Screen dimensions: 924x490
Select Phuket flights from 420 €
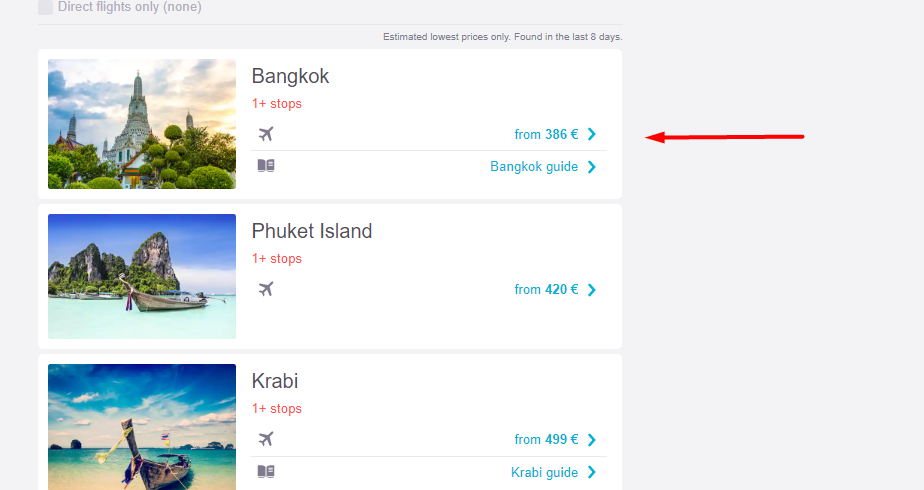click(x=546, y=290)
